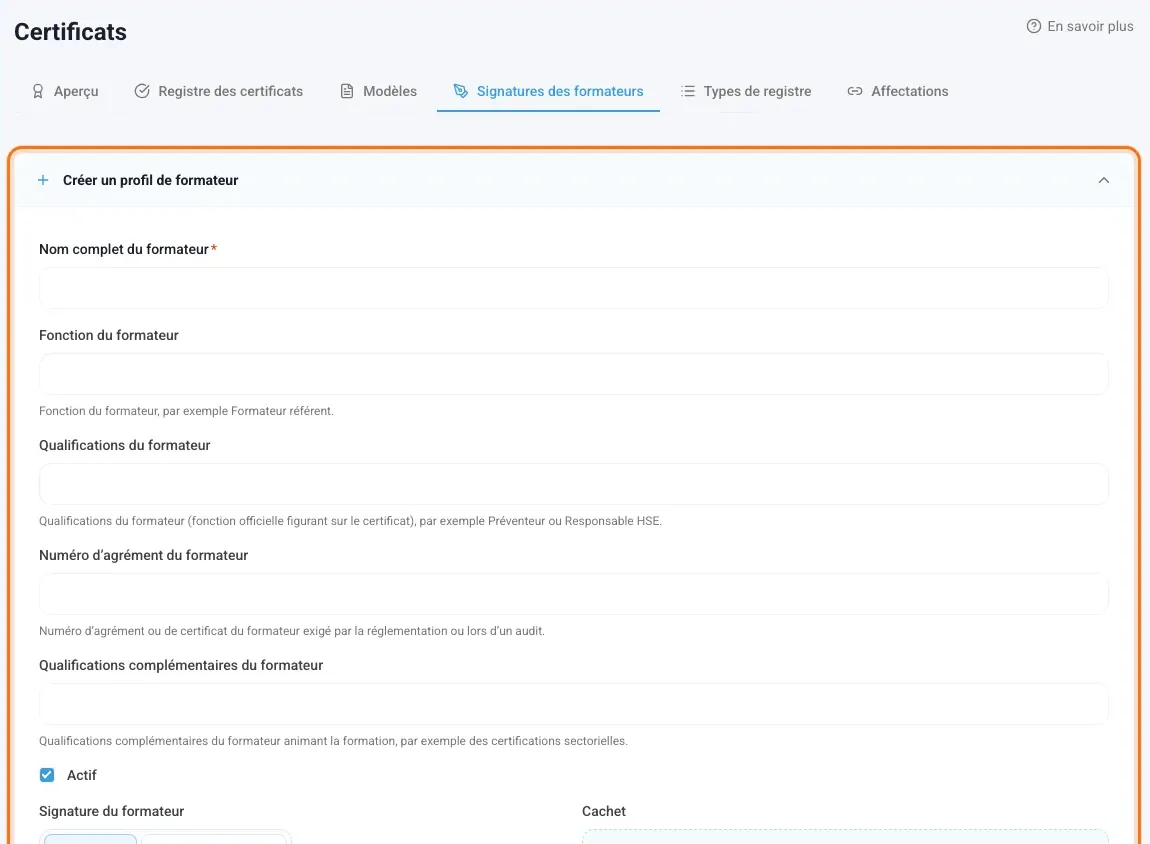Open the Aperçu tab
This screenshot has width=1150, height=844.
pos(65,91)
